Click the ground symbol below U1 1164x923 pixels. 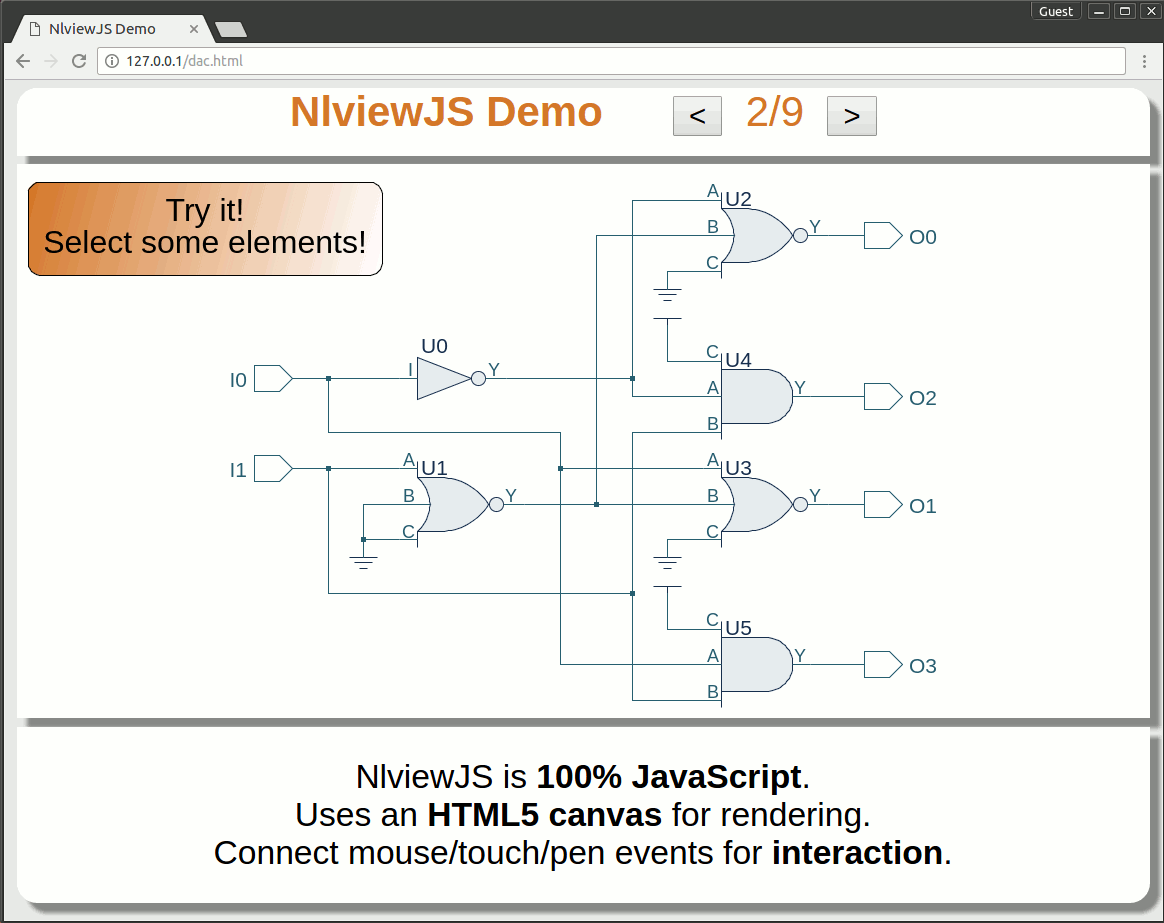click(362, 558)
